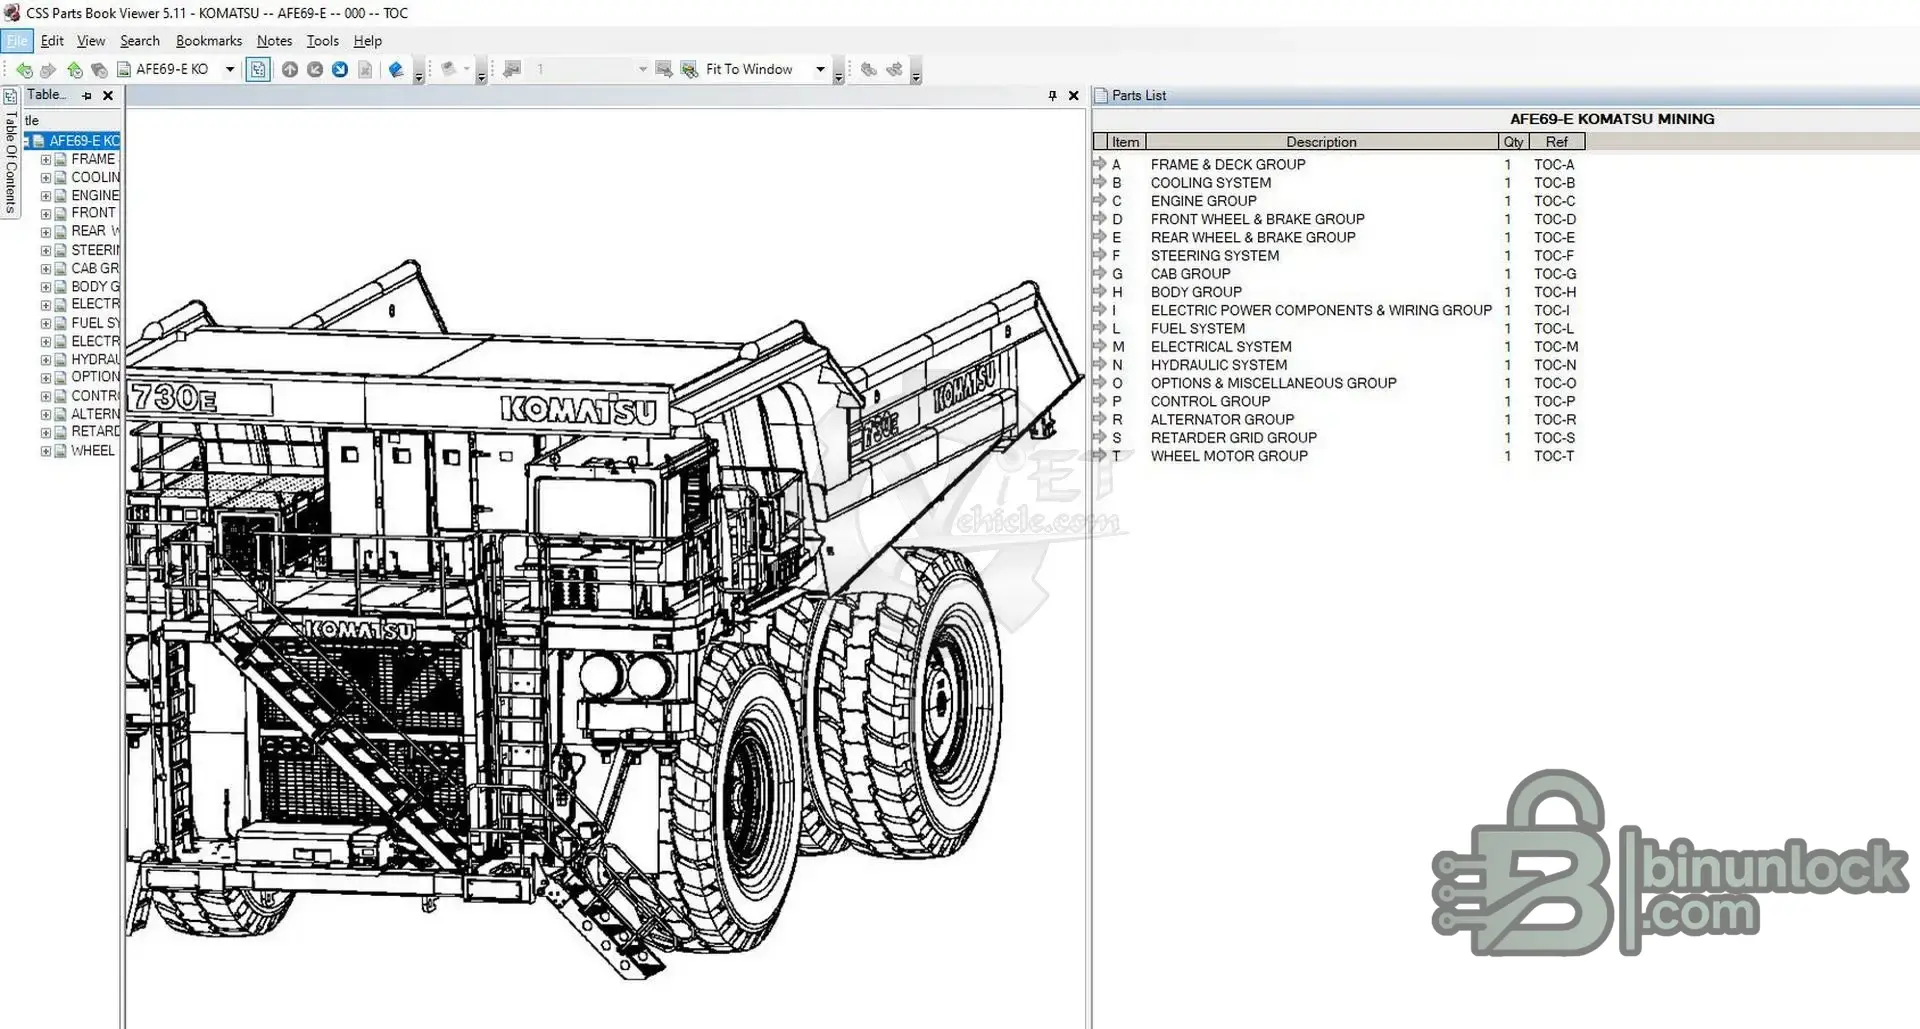Expand the HYDRAU tree node
Viewport: 1920px width, 1029px height.
coord(46,360)
